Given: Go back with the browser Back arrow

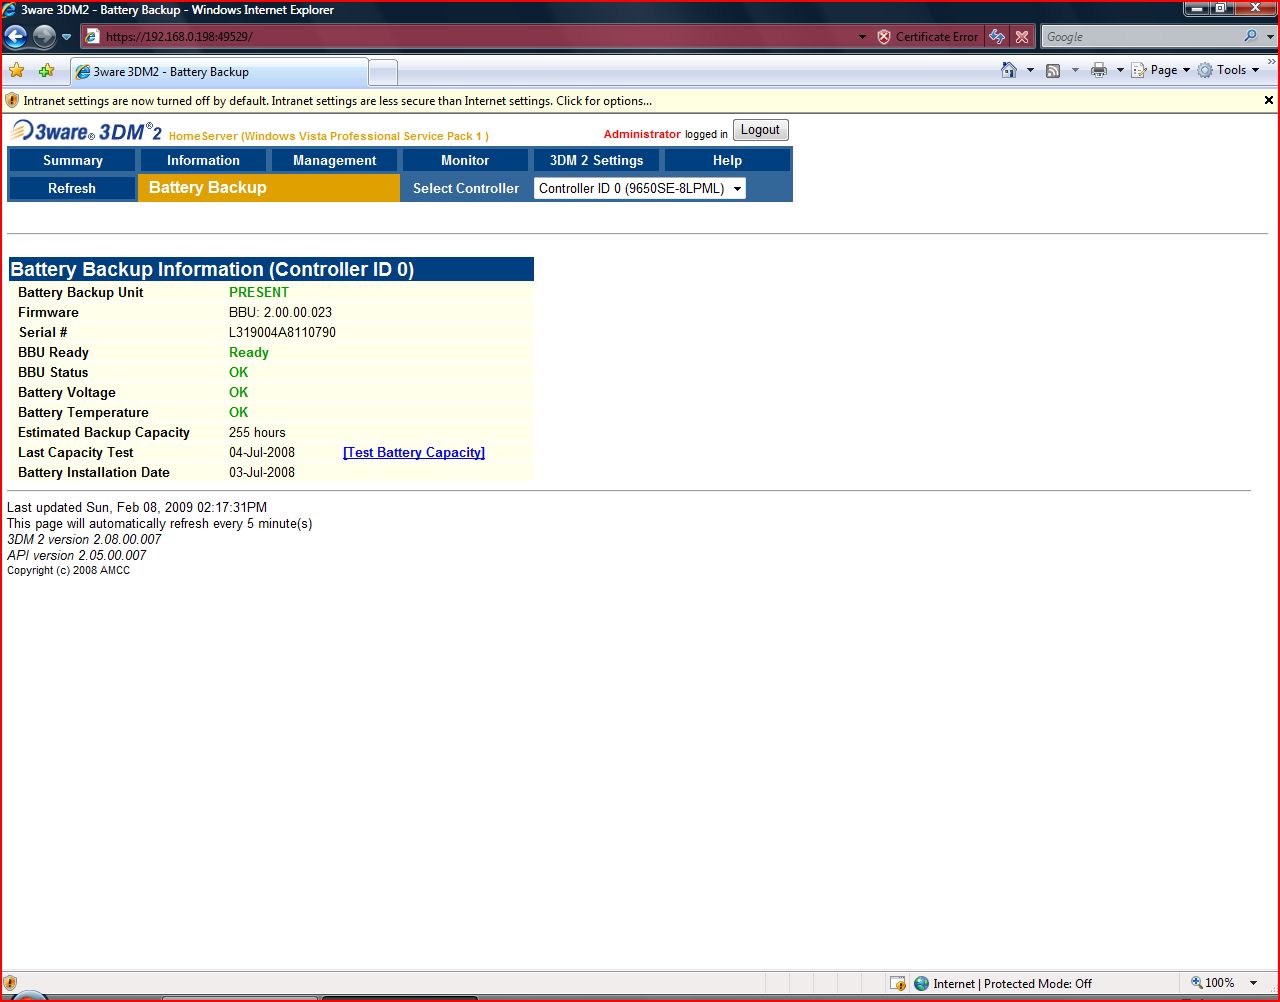Looking at the screenshot, I should point(15,37).
